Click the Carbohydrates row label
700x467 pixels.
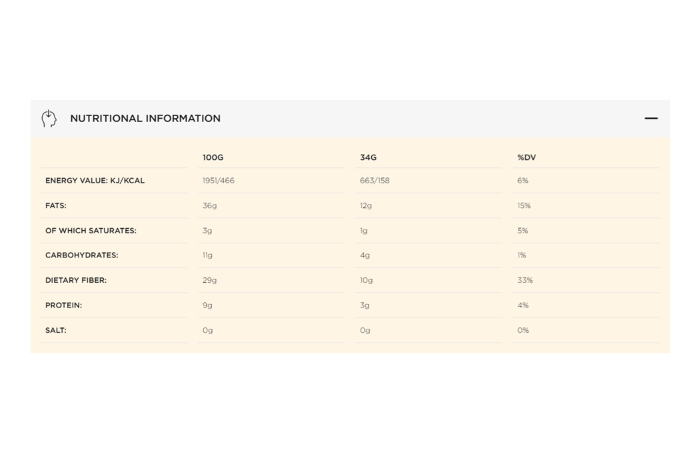coord(81,256)
